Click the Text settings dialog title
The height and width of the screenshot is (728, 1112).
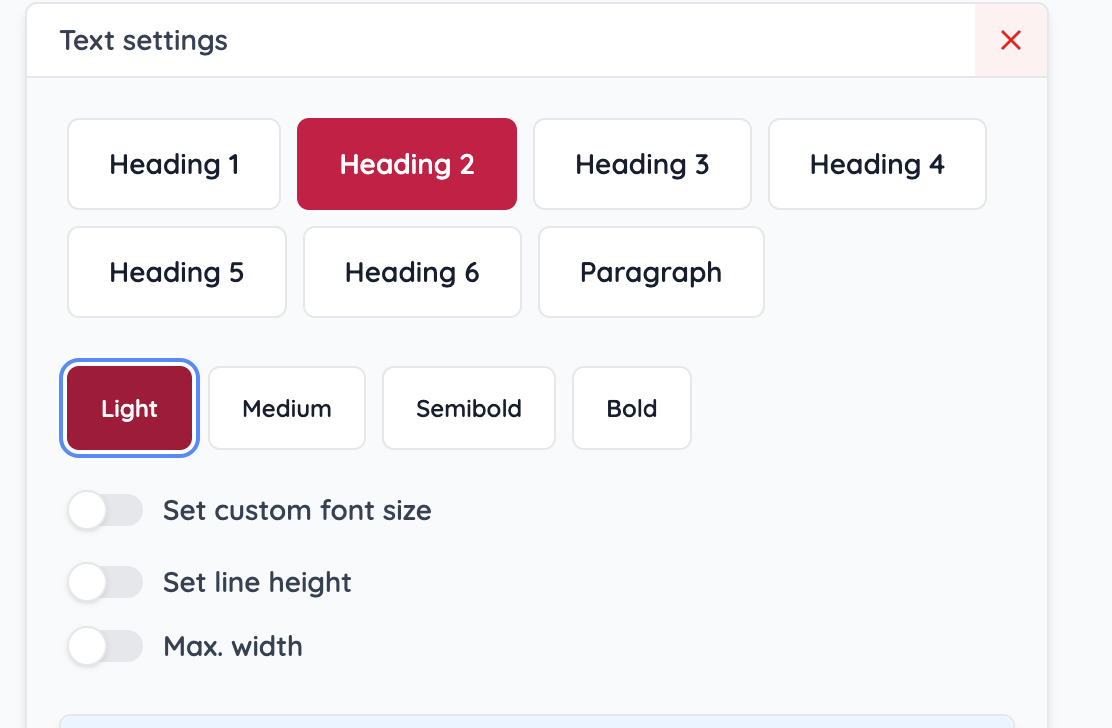143,40
